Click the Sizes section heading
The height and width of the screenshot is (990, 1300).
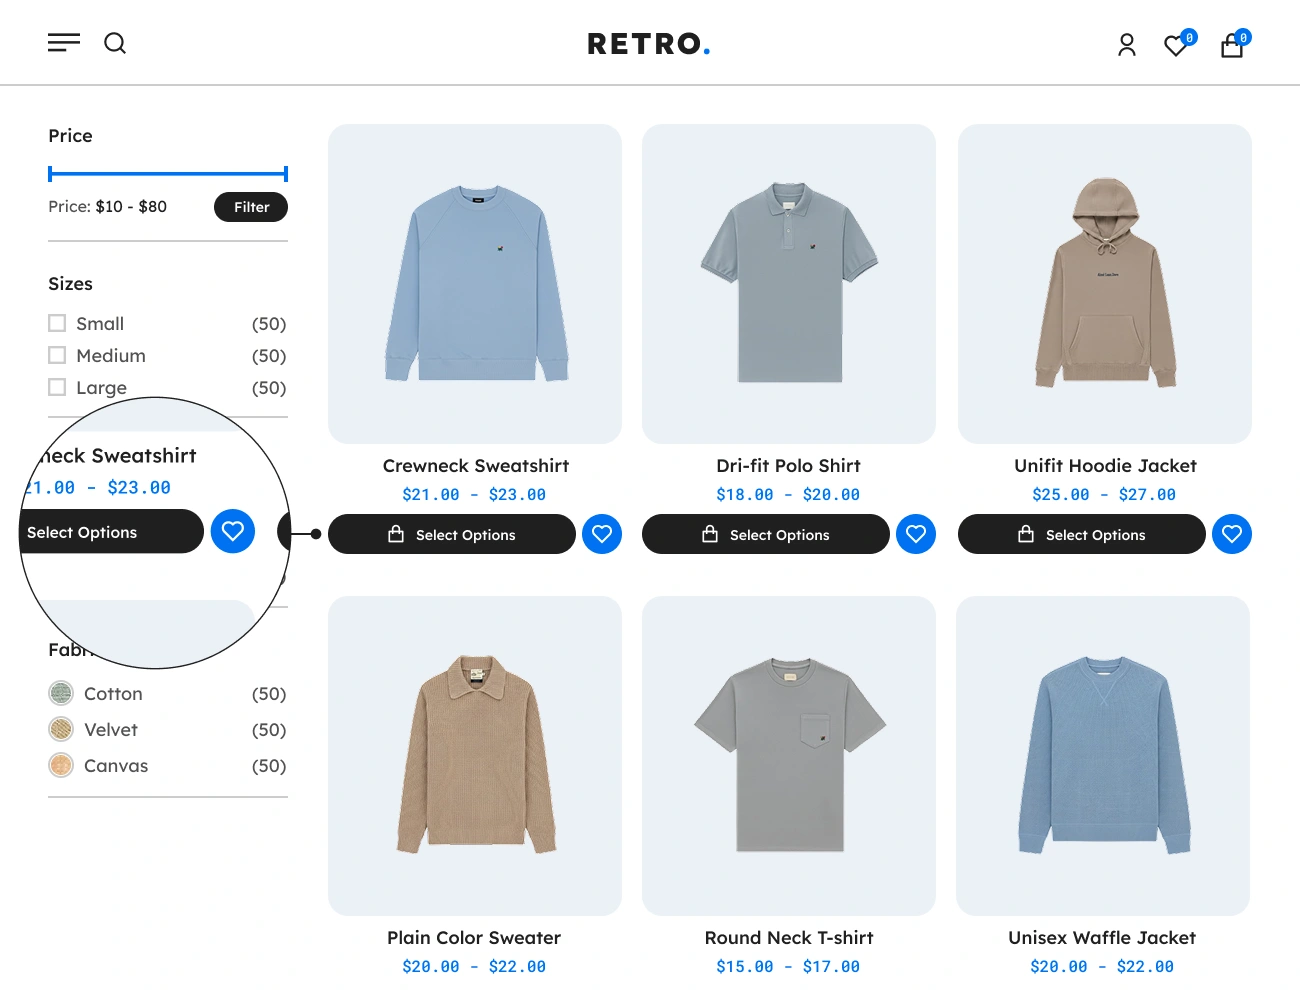(x=70, y=284)
